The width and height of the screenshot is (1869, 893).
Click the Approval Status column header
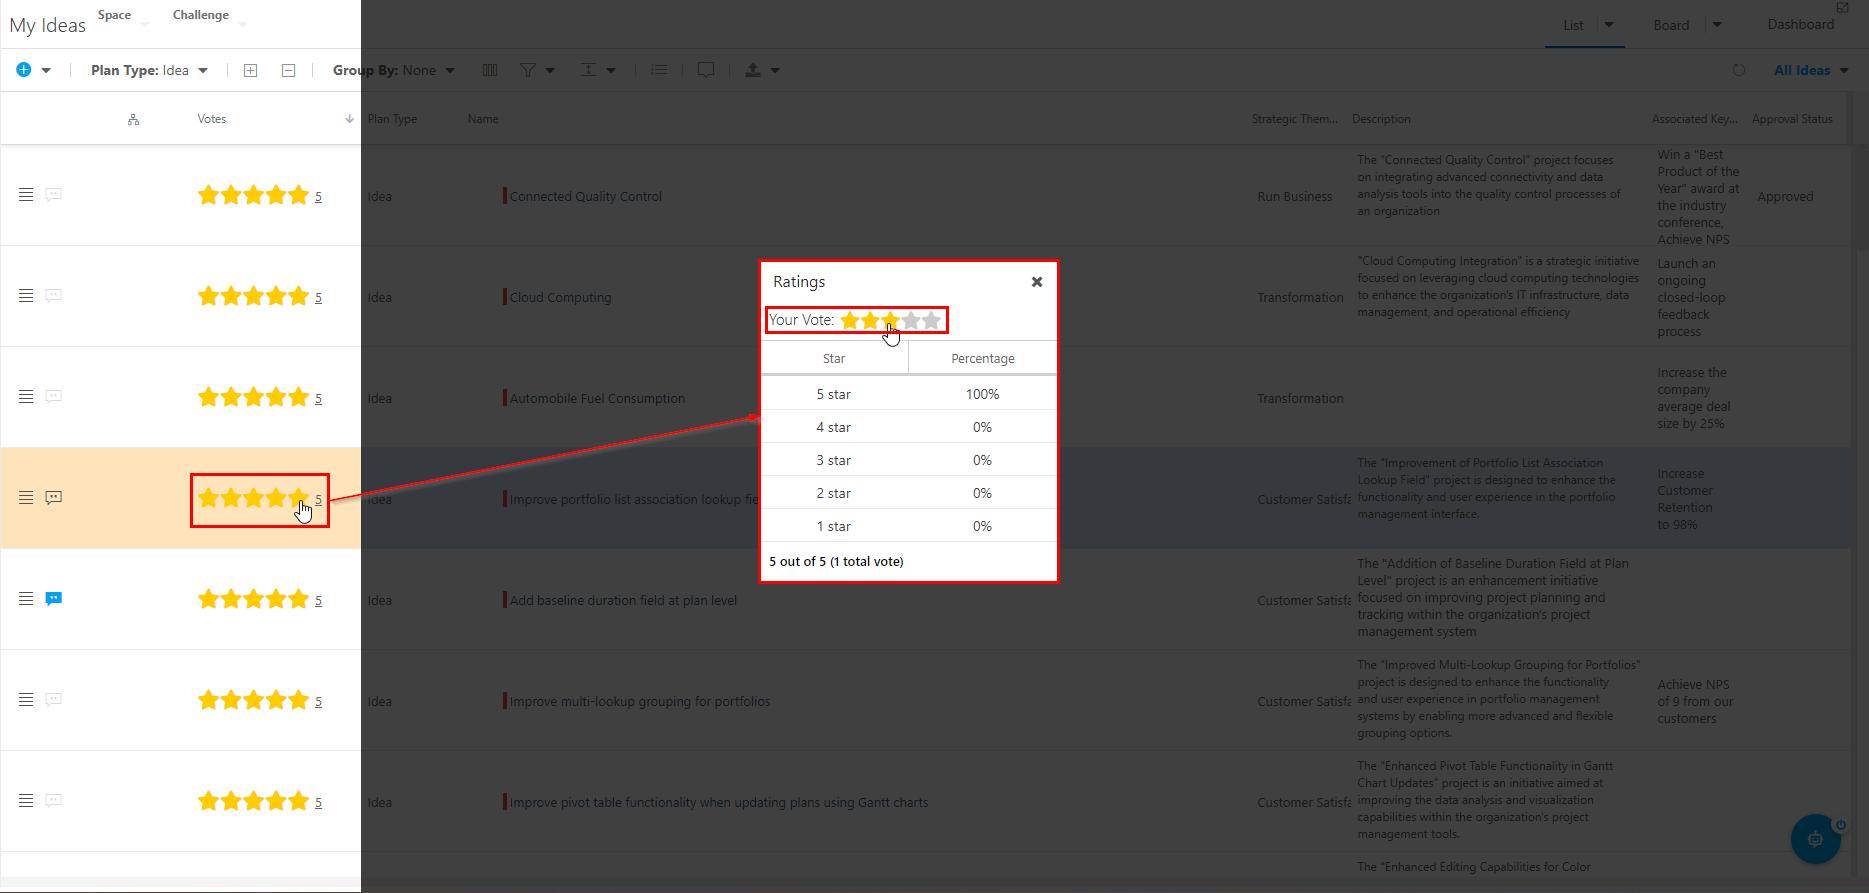[x=1792, y=119]
